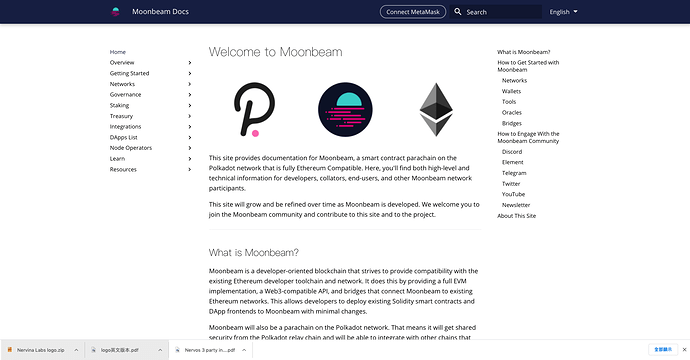Expand the Integrations chevron
690x360 pixels.
point(190,127)
